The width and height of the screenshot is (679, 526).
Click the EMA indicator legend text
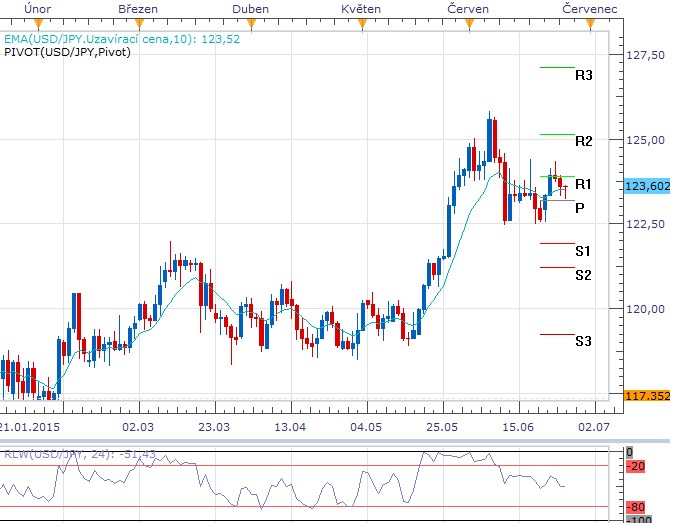tap(122, 39)
